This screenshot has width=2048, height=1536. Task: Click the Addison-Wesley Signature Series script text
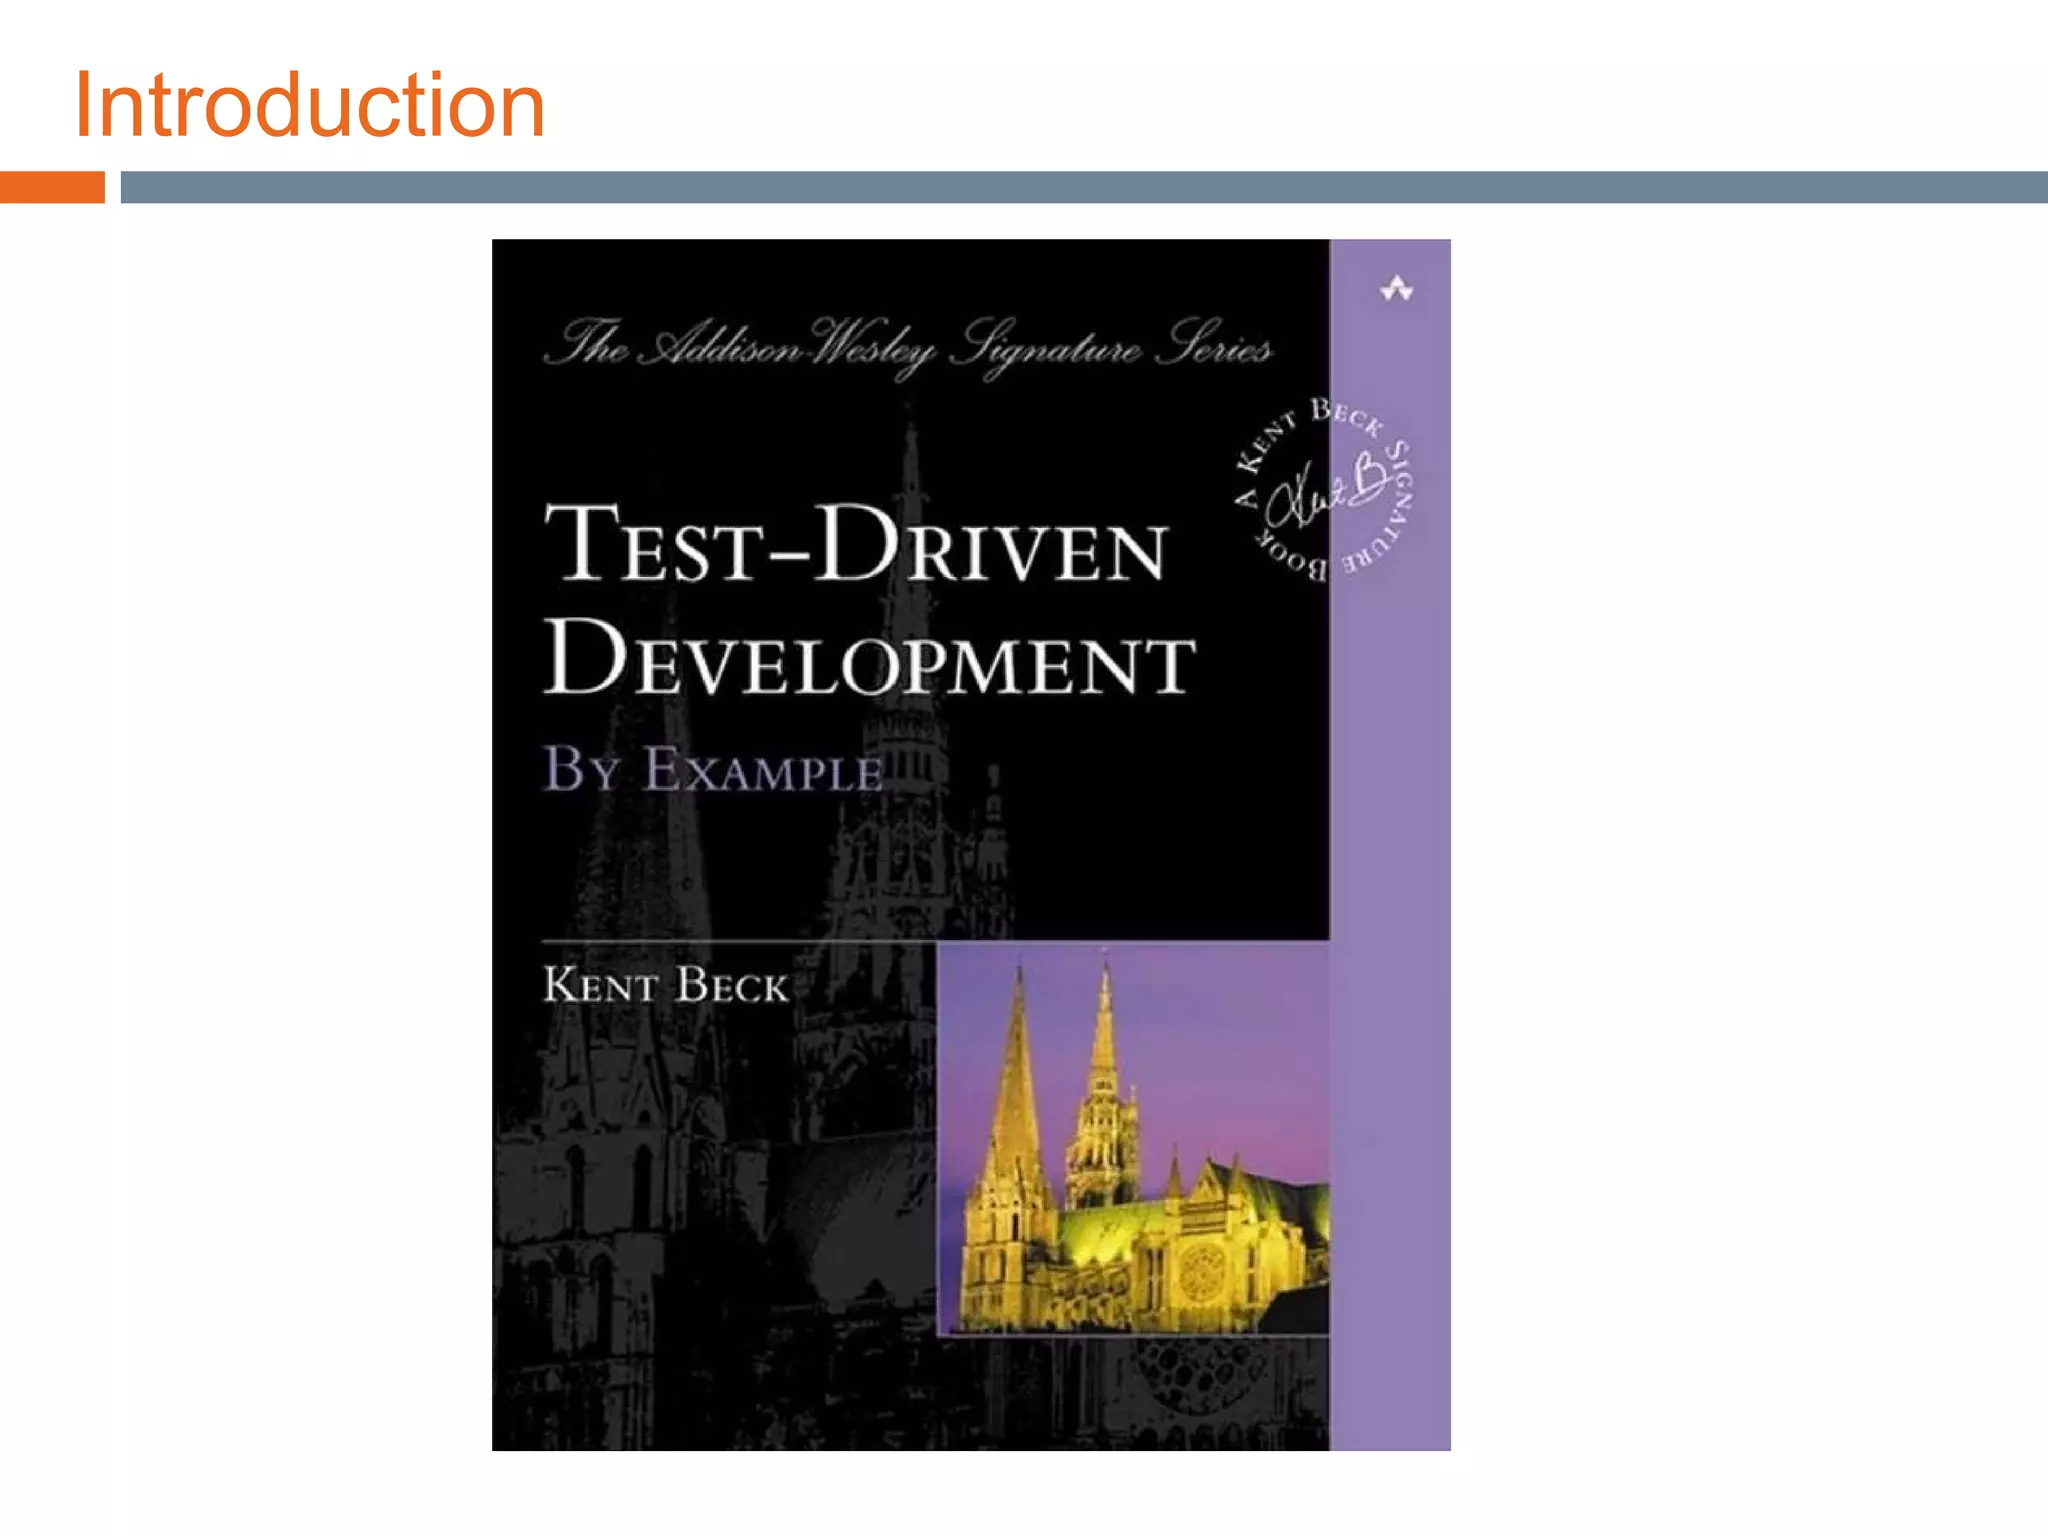point(908,347)
